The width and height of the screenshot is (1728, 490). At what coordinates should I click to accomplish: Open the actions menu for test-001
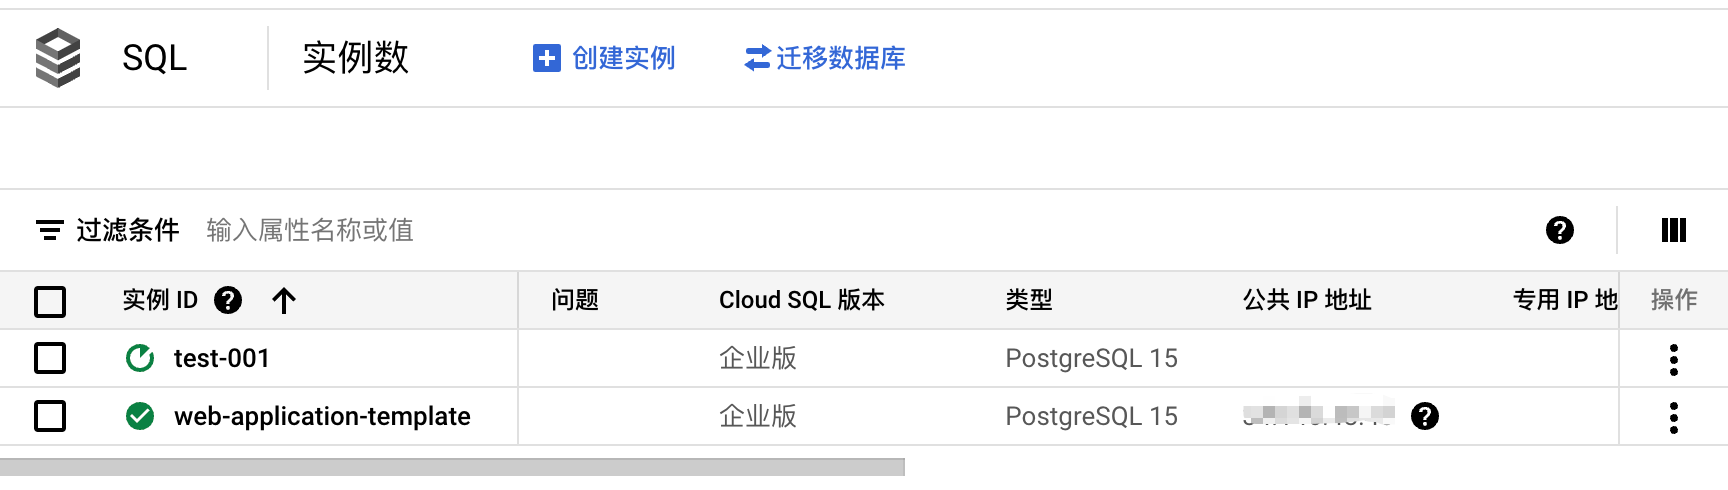tap(1674, 359)
